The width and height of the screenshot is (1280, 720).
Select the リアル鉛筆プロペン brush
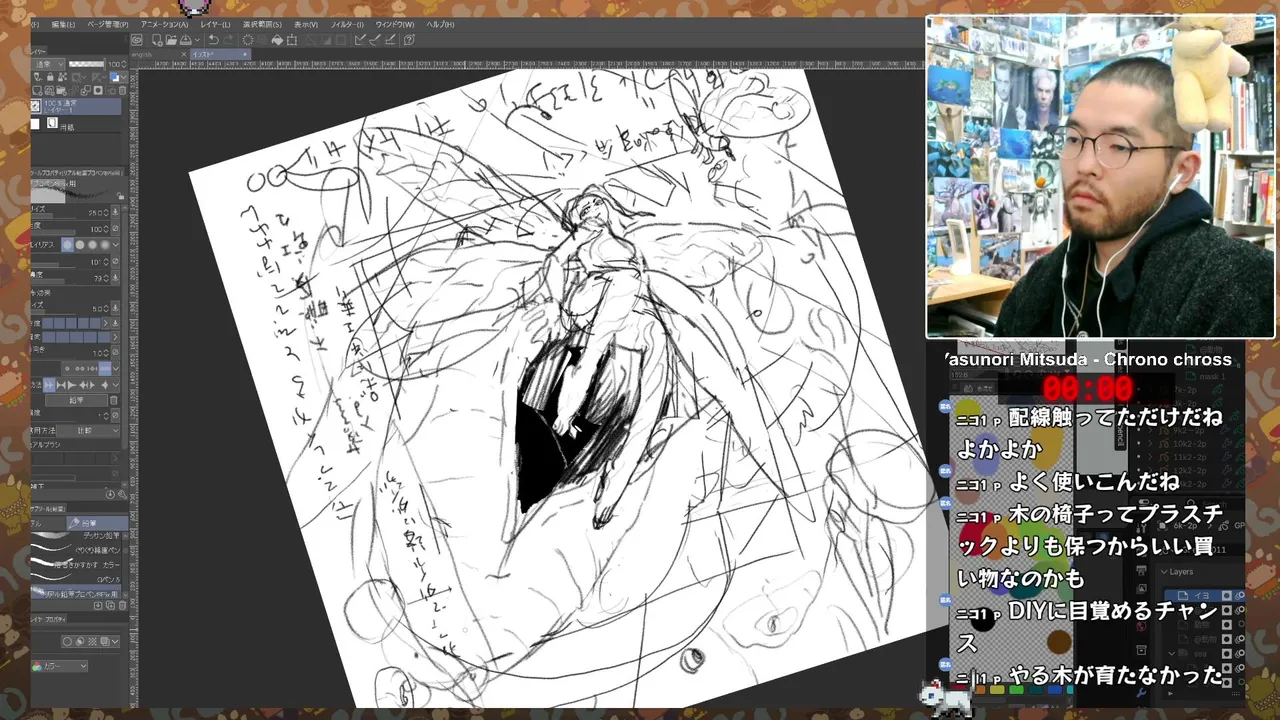tap(75, 594)
